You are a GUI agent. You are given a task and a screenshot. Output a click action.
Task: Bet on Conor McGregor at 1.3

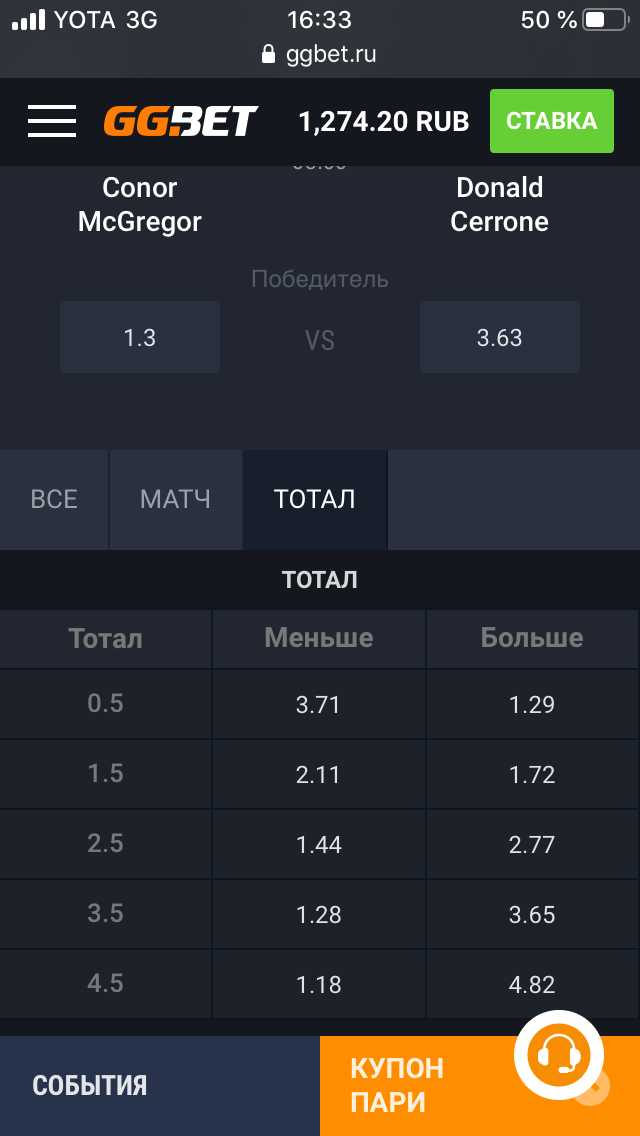coord(140,338)
